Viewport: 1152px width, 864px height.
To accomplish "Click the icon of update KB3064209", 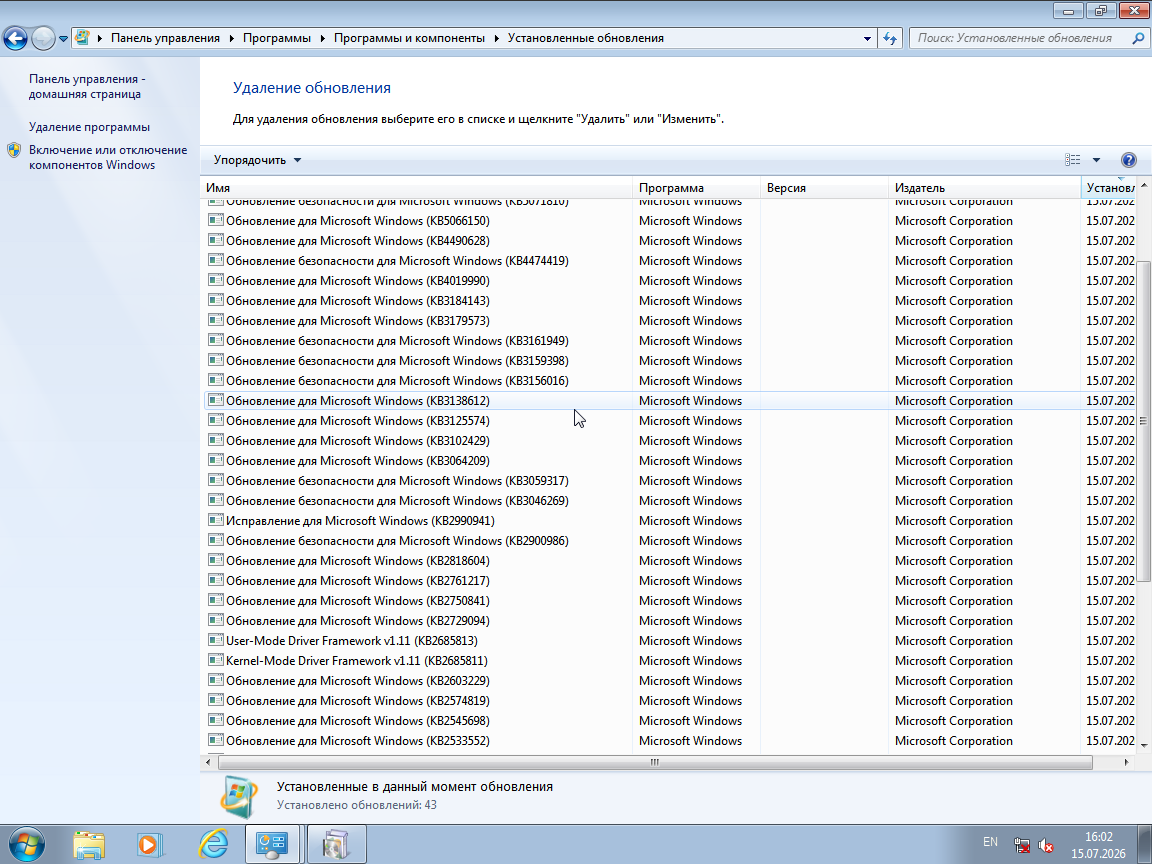I will pos(215,459).
